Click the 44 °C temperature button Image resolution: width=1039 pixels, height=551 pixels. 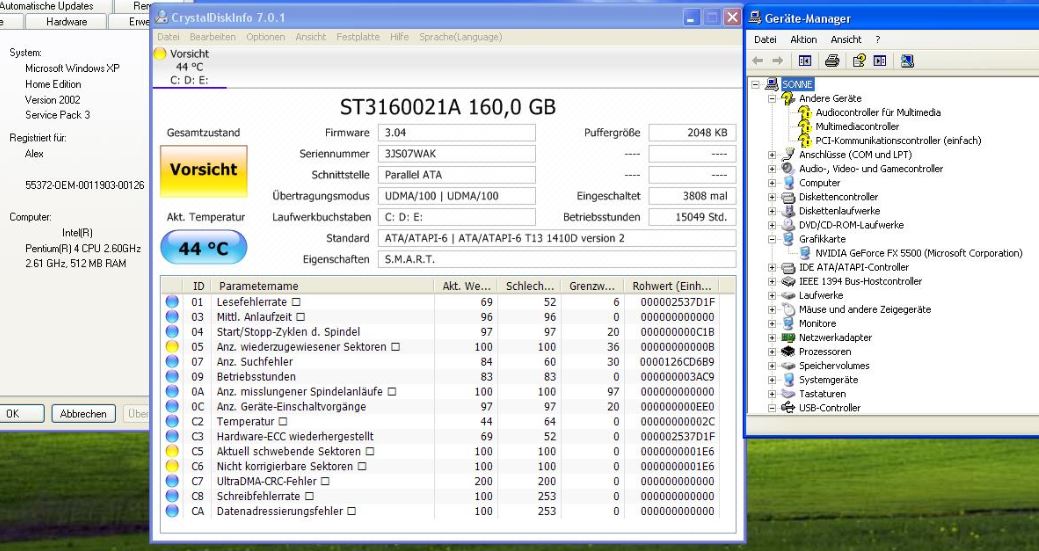(203, 248)
